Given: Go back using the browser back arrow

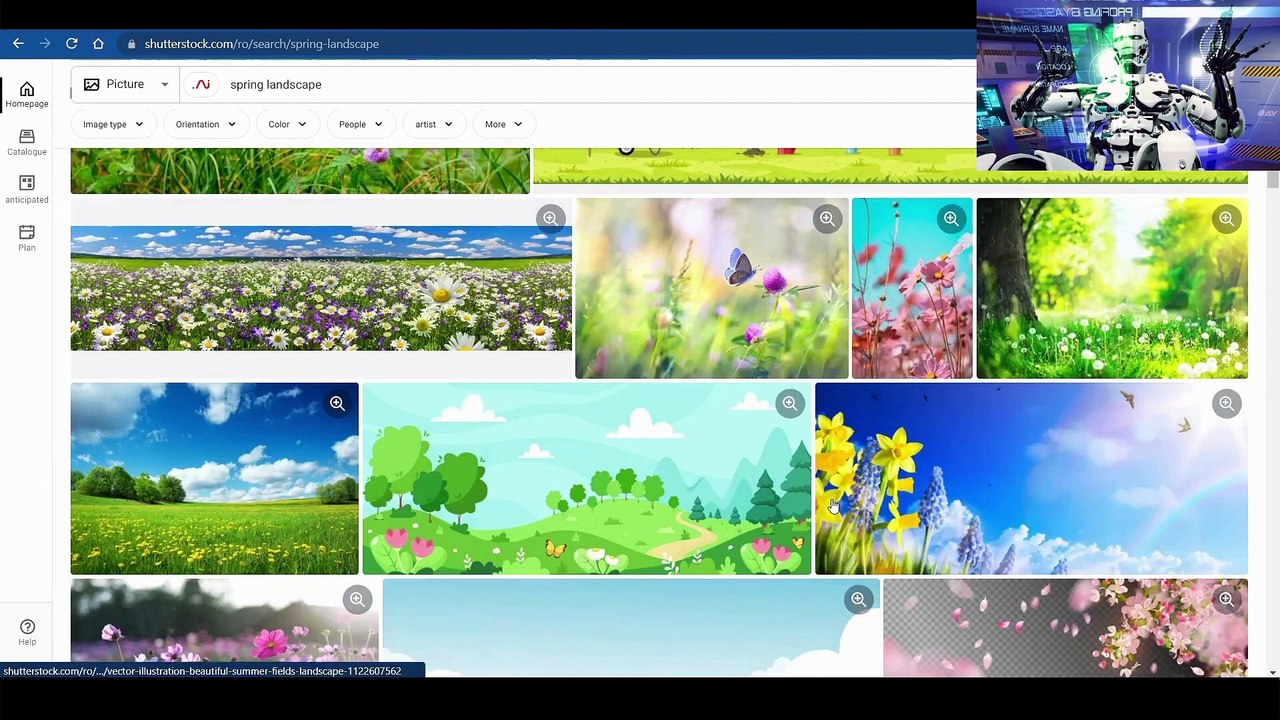Looking at the screenshot, I should click(x=18, y=44).
